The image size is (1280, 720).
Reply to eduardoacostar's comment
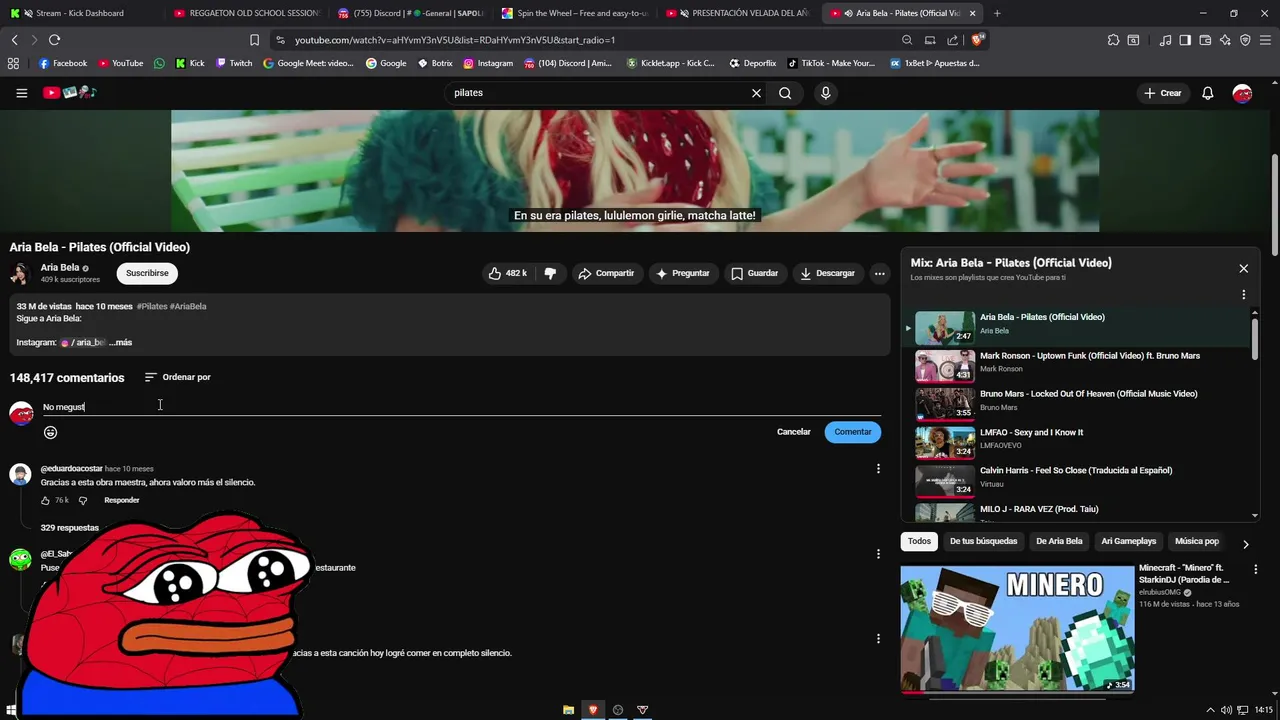(x=122, y=500)
